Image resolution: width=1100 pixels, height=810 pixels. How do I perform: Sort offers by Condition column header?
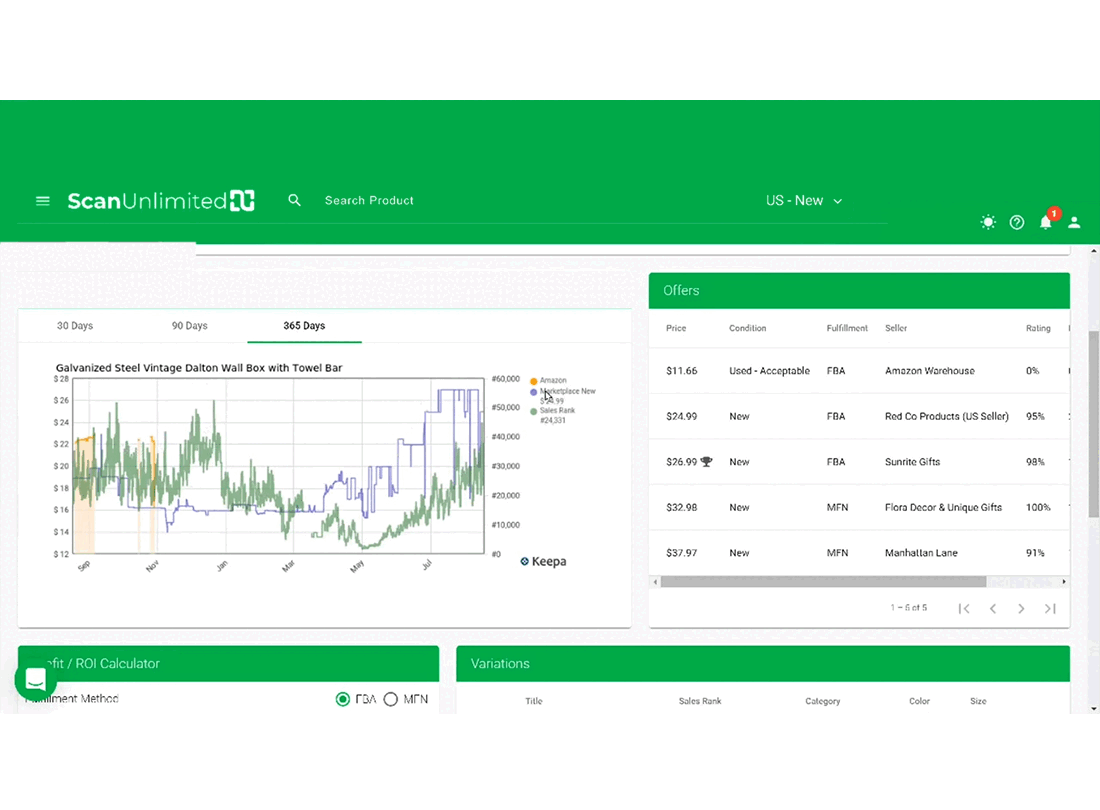point(748,328)
